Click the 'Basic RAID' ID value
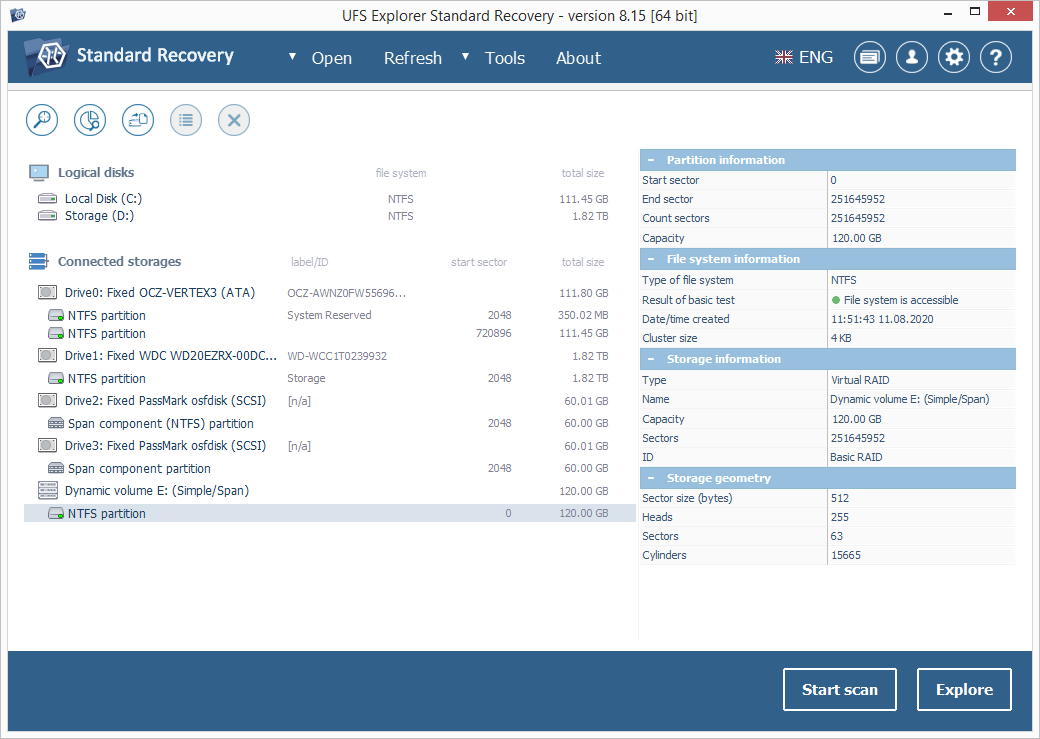1040x739 pixels. (856, 457)
